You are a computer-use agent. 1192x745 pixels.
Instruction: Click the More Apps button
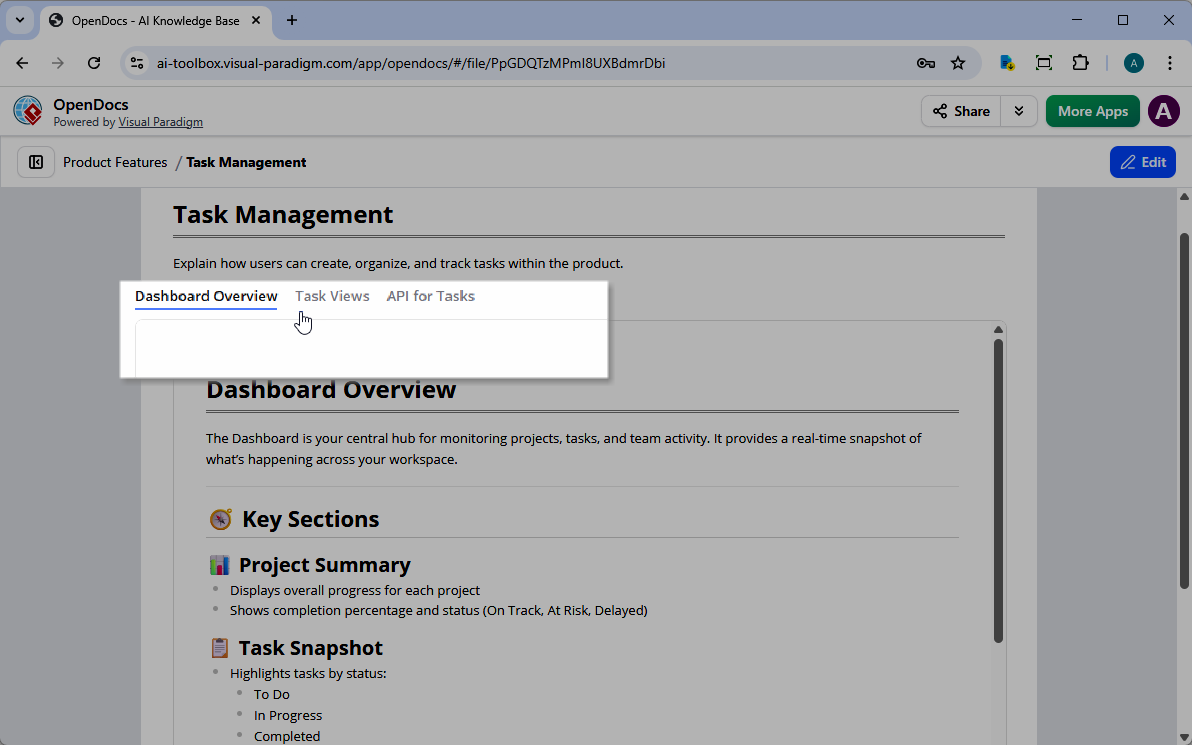pos(1092,111)
